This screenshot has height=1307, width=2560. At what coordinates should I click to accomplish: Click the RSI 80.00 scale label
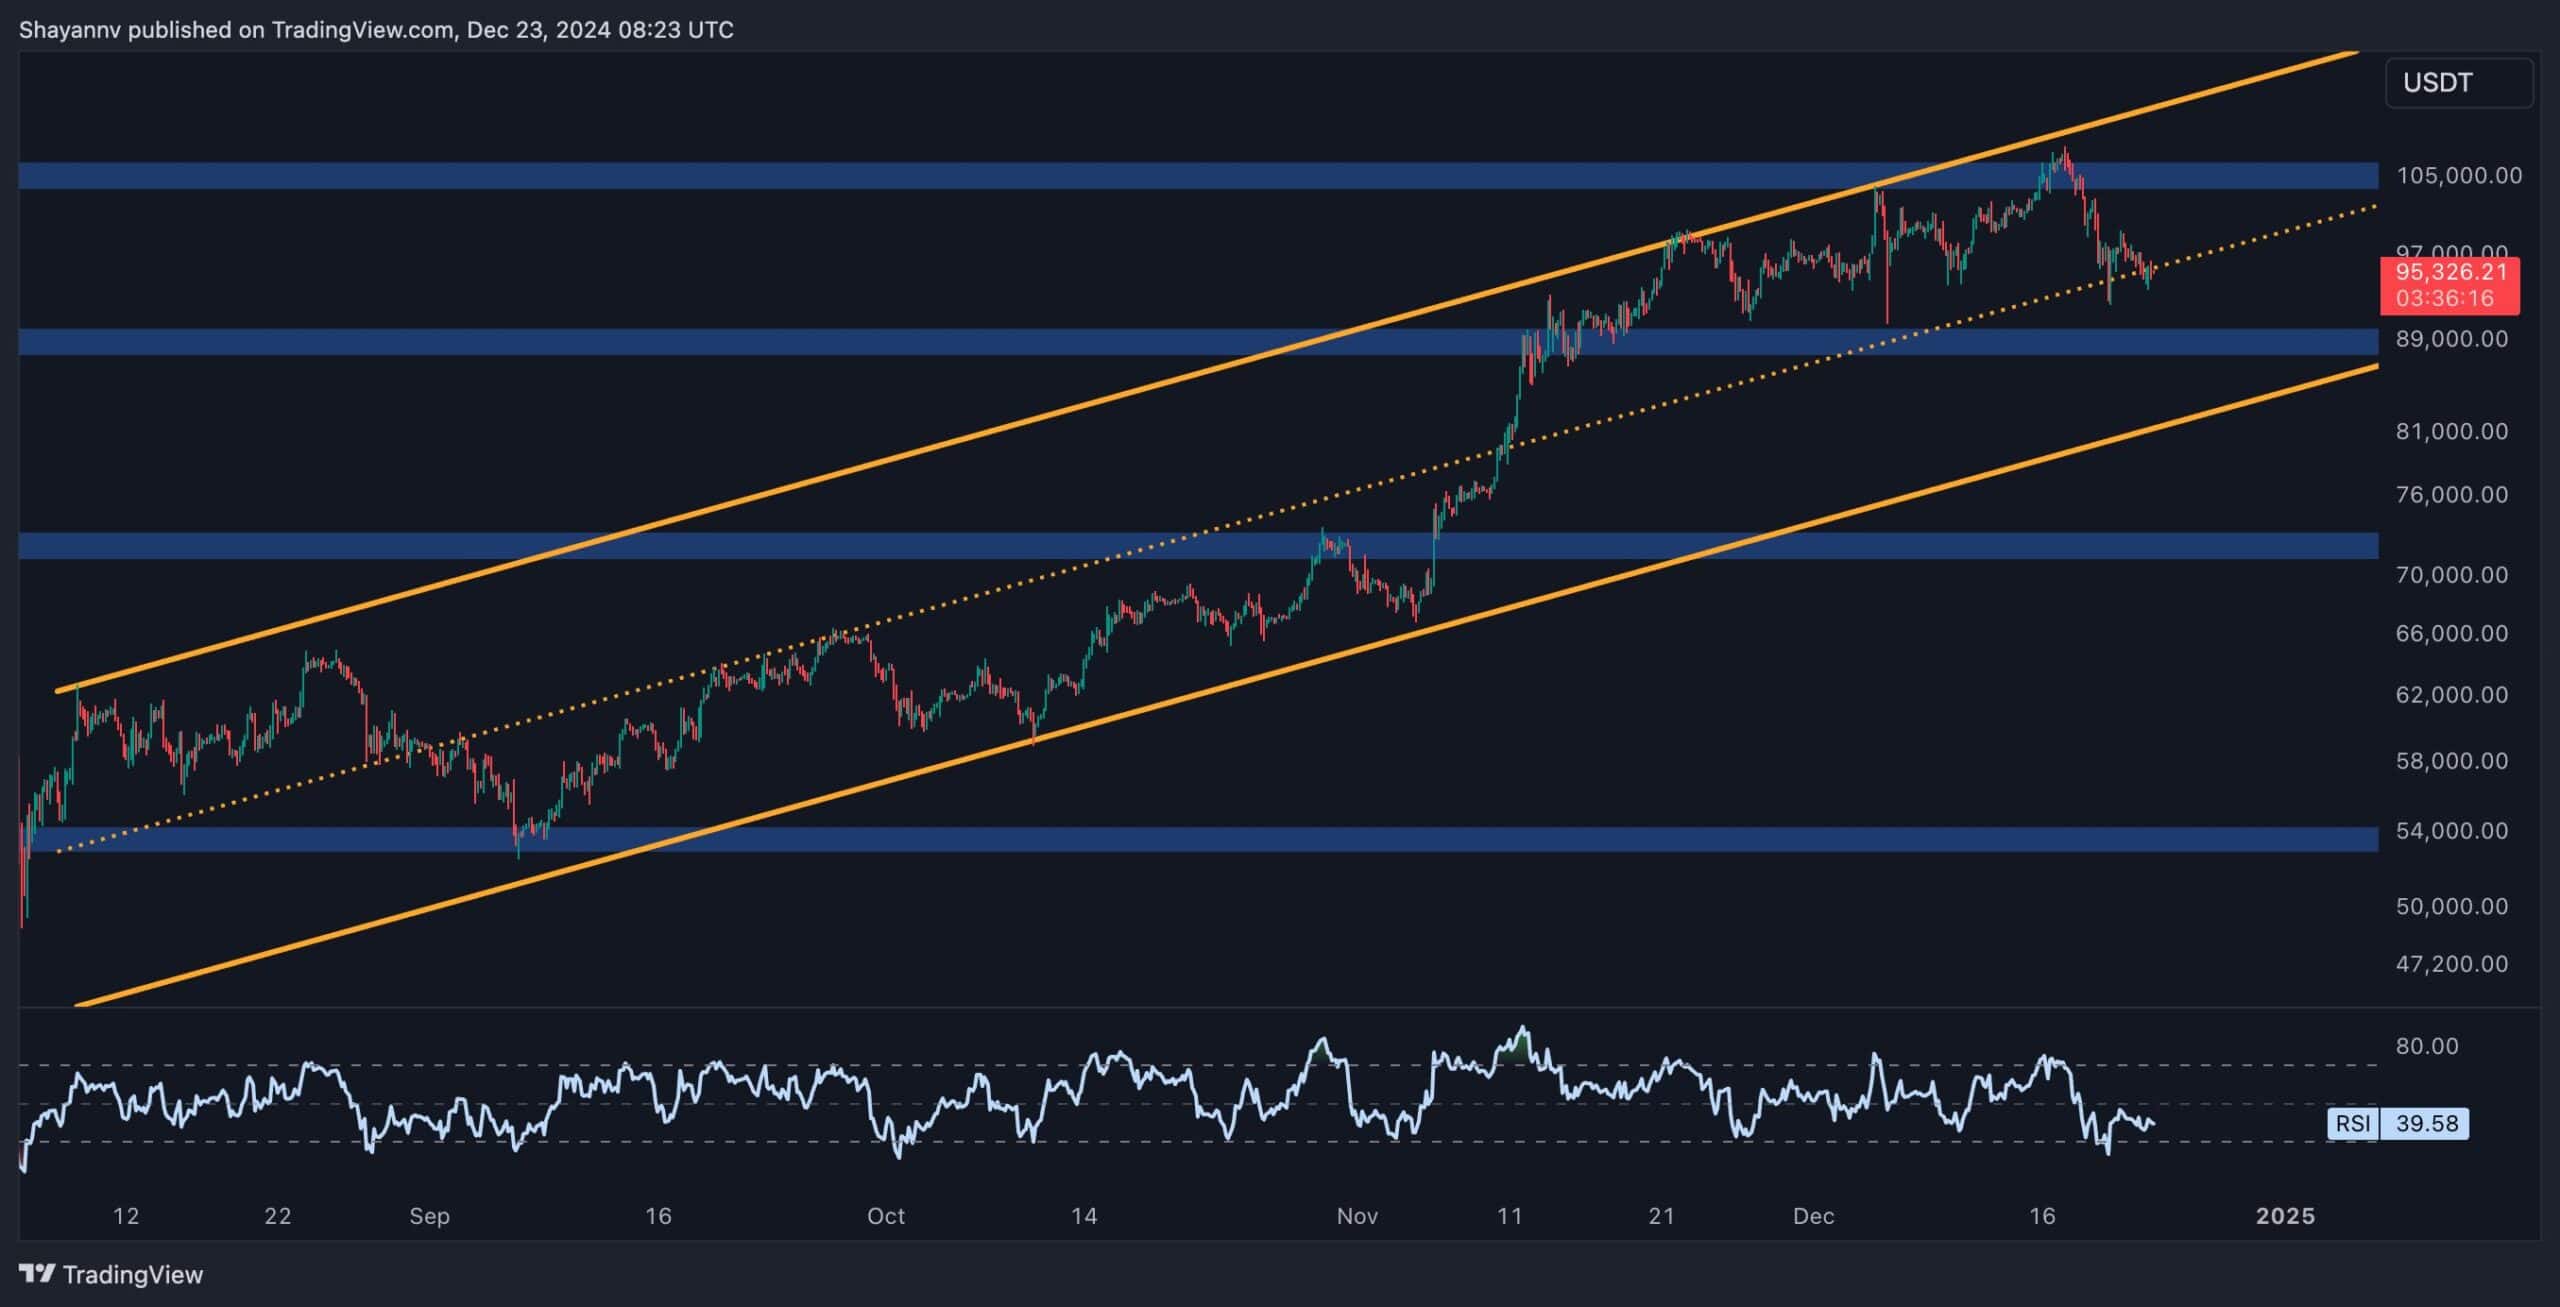(2426, 1046)
